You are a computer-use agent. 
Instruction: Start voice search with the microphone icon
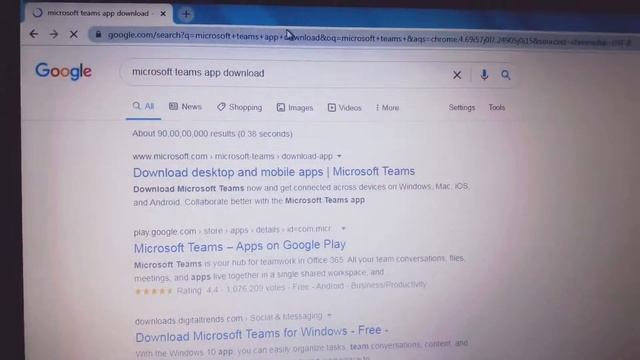tap(484, 75)
